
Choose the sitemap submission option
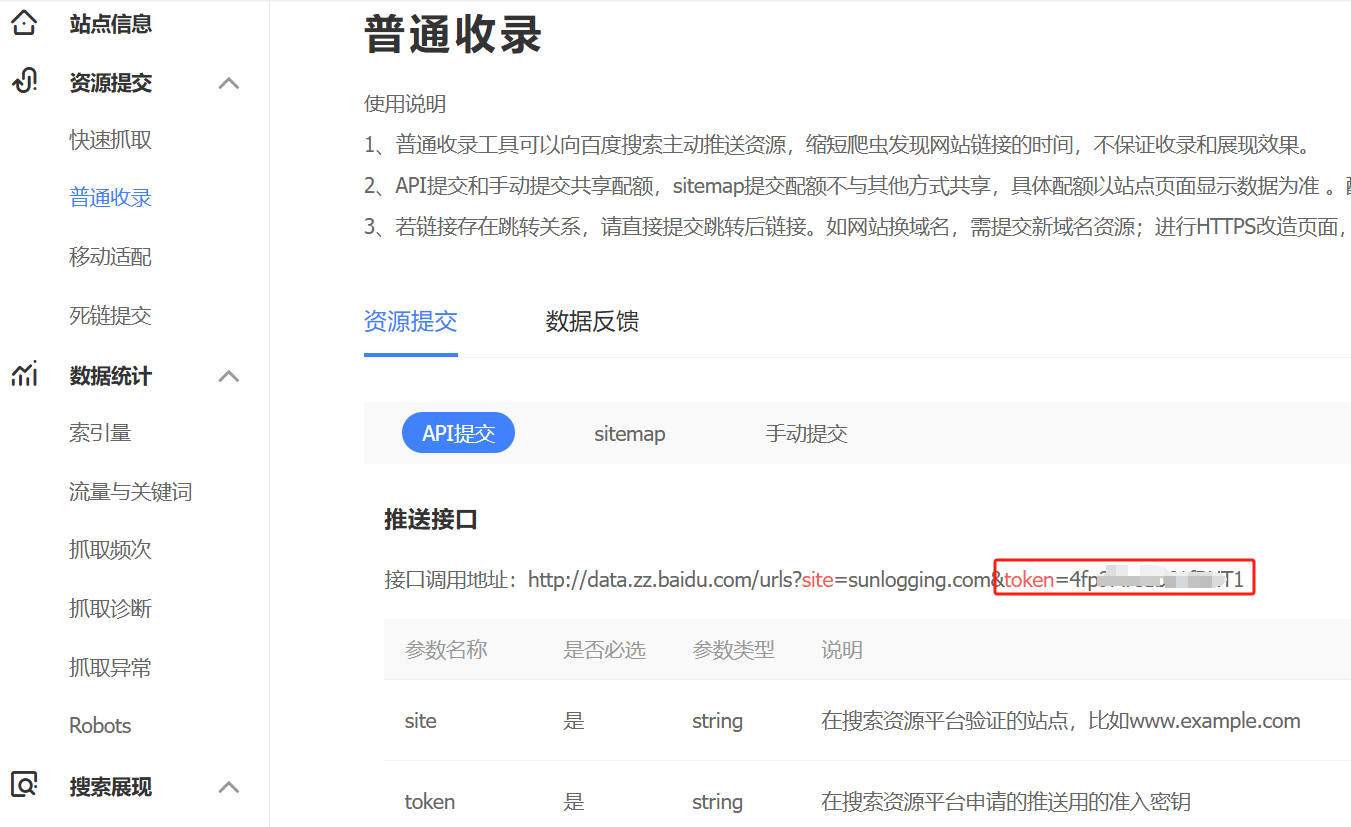(x=629, y=434)
